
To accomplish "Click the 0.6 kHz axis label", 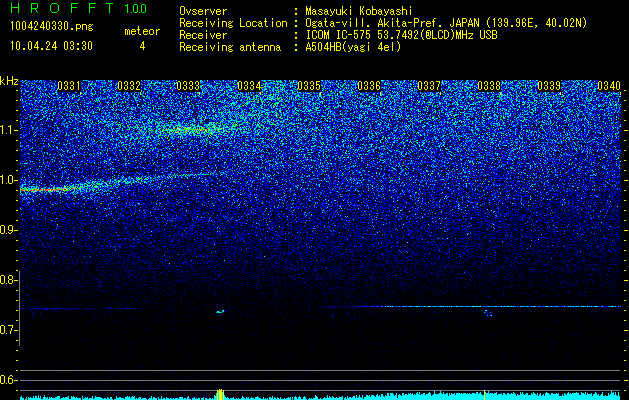I will pyautogui.click(x=8, y=380).
